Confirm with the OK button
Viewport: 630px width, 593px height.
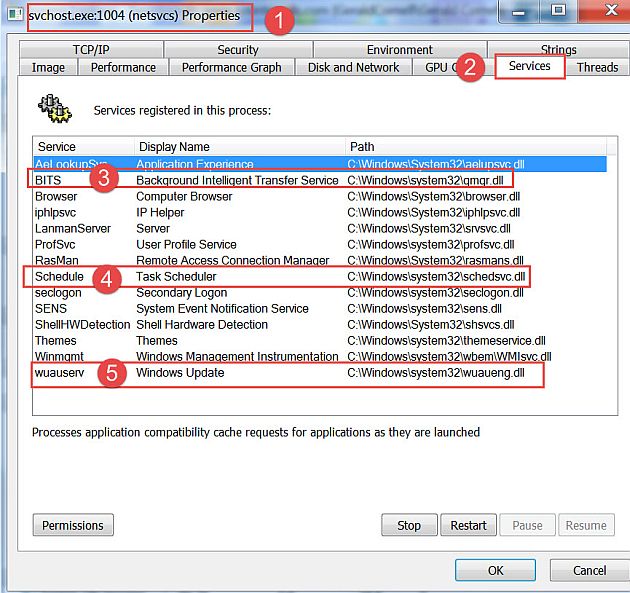coord(495,570)
